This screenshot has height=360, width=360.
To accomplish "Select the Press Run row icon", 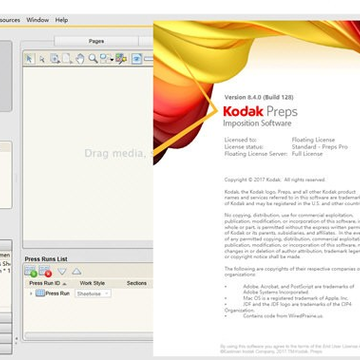I will pyautogui.click(x=40, y=293).
